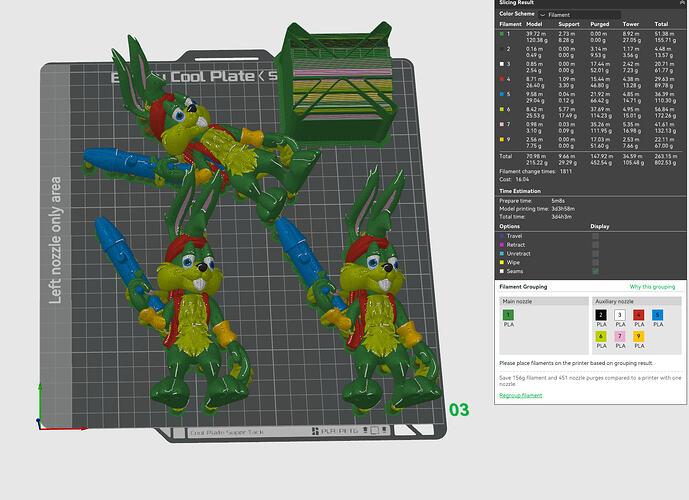The width and height of the screenshot is (689, 500).
Task: Click 'Model printing time' 3d3h58m value
Action: [x=563, y=209]
